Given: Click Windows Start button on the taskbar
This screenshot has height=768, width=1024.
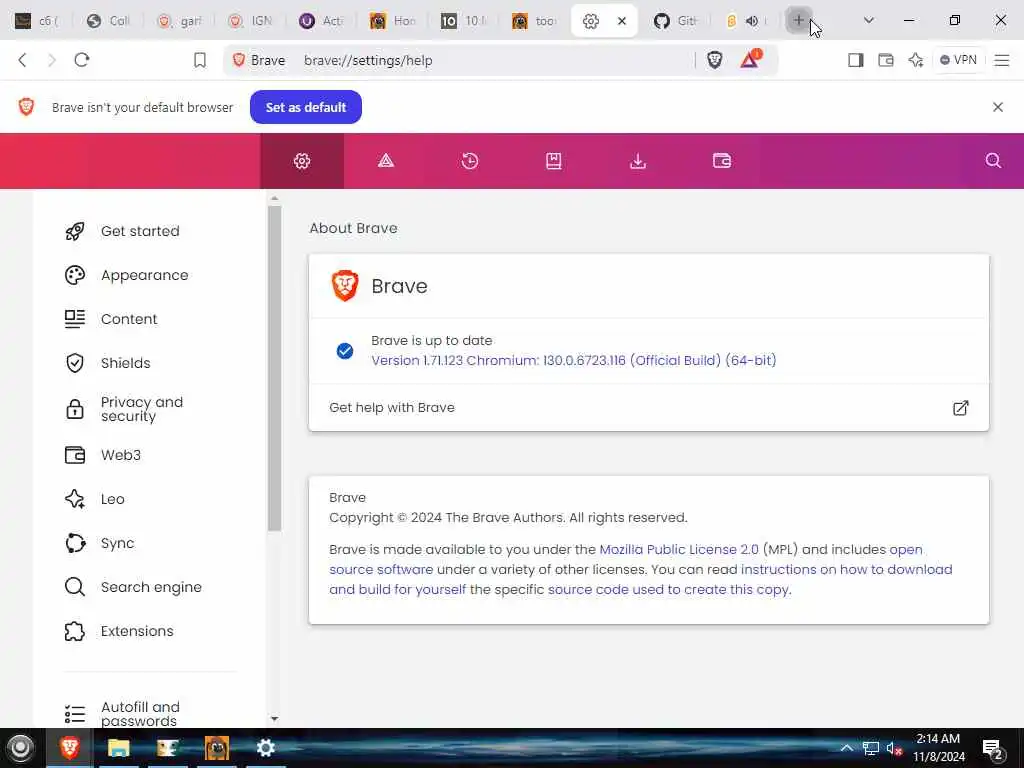Looking at the screenshot, I should click(20, 748).
